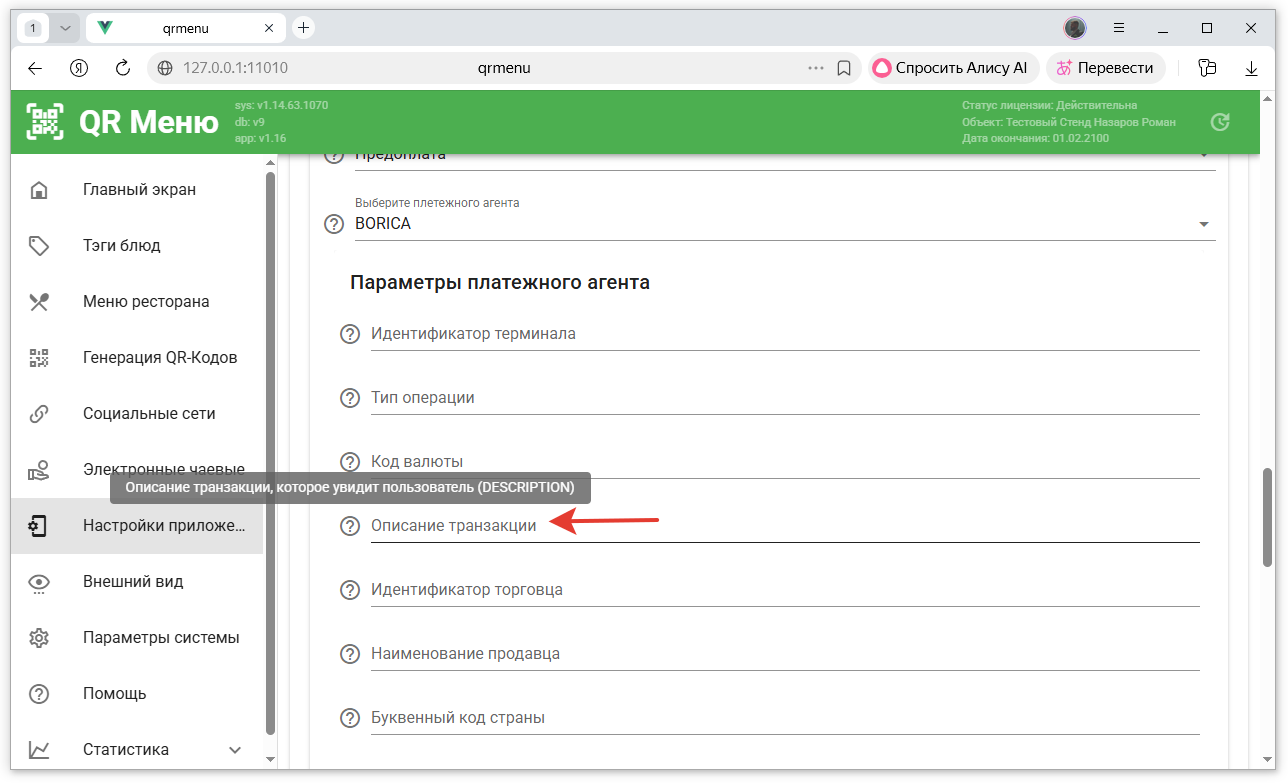
Task: Click the refresh icon in green header
Action: click(x=1219, y=122)
